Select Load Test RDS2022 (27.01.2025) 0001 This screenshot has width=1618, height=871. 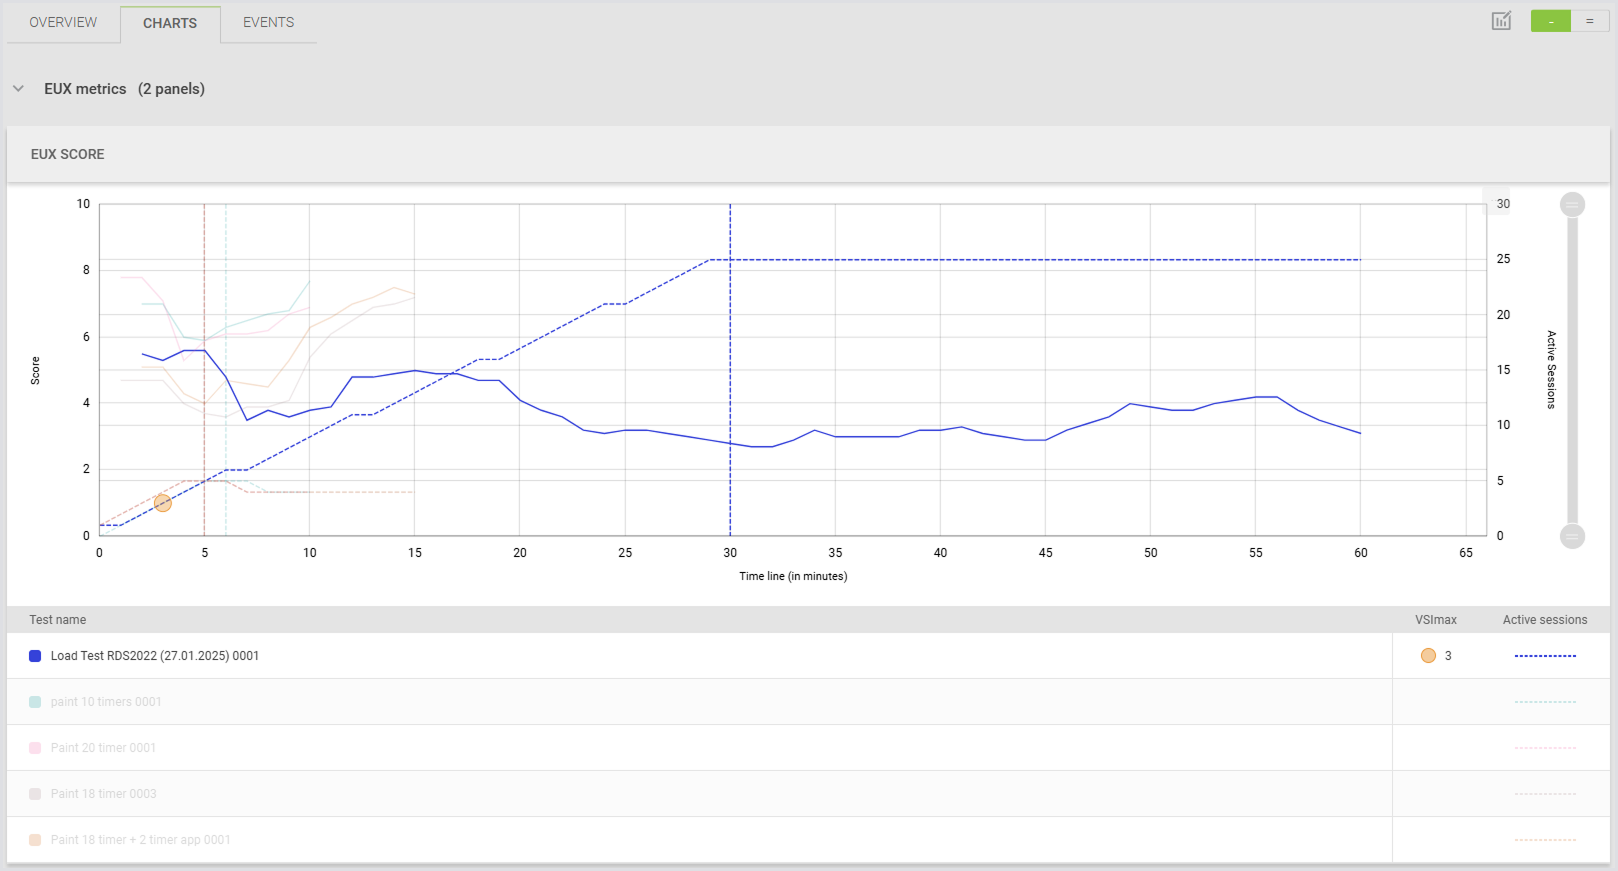(x=155, y=656)
